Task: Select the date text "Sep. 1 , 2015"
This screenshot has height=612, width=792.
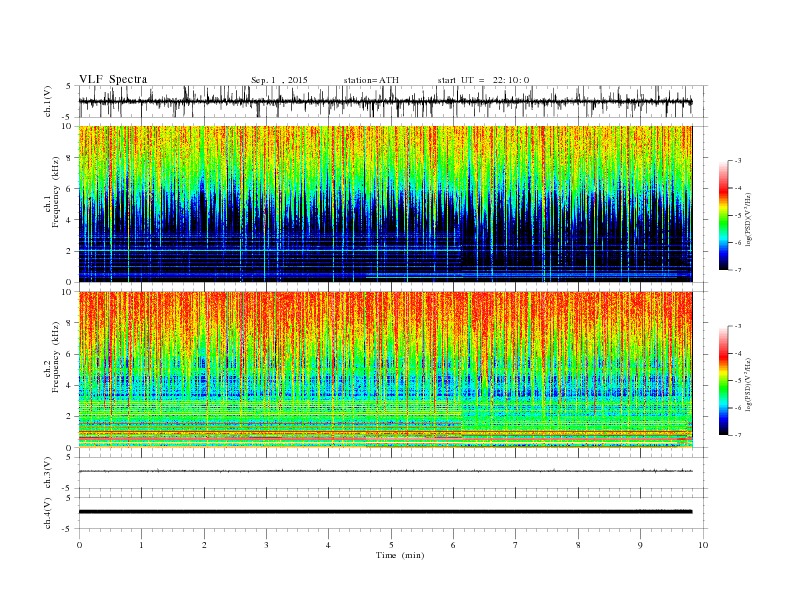Action: [279, 80]
